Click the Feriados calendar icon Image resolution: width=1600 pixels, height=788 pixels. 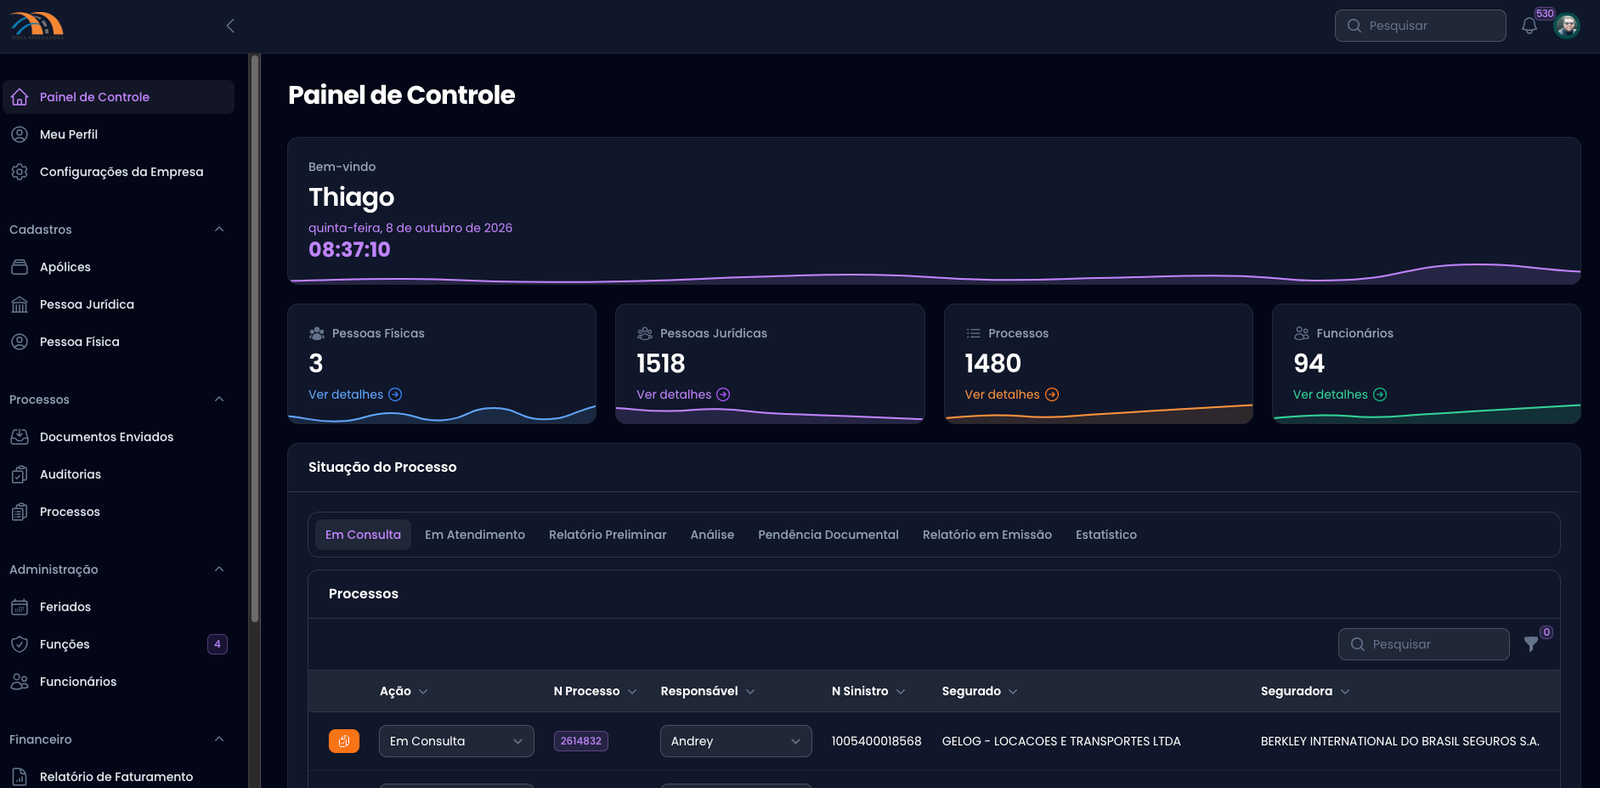[x=19, y=607]
